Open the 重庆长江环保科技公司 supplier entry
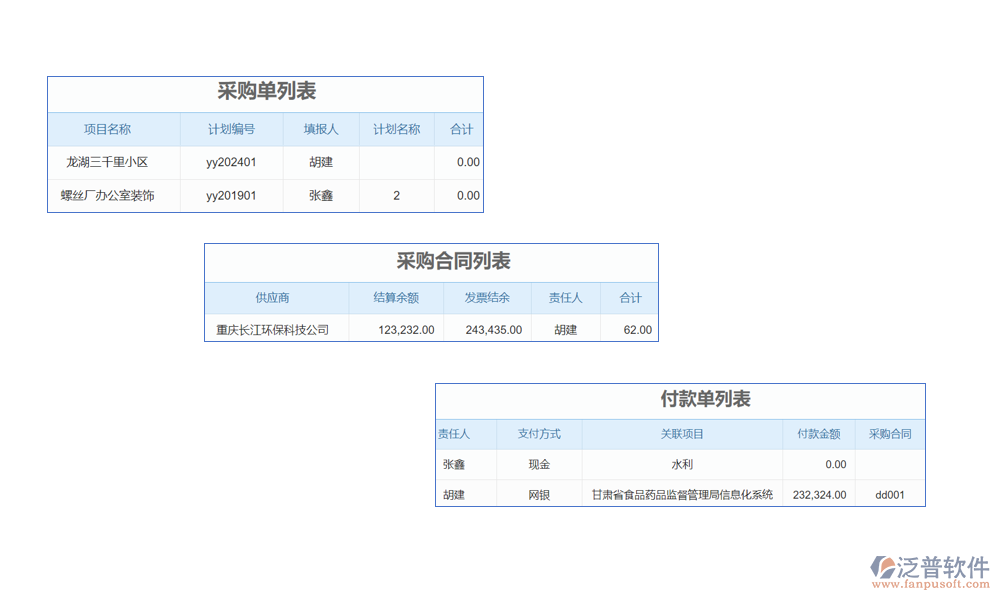Viewport: 1000px width, 600px height. [272, 330]
